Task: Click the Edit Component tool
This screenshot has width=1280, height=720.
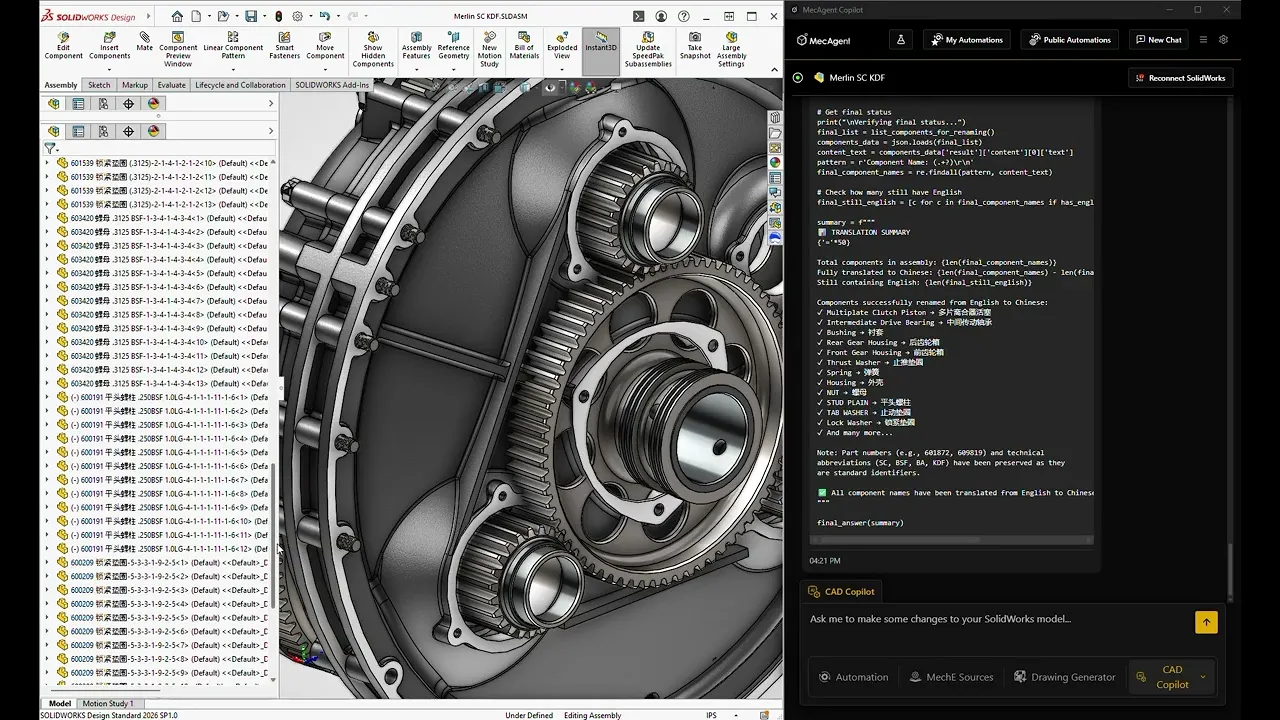Action: tap(63, 45)
